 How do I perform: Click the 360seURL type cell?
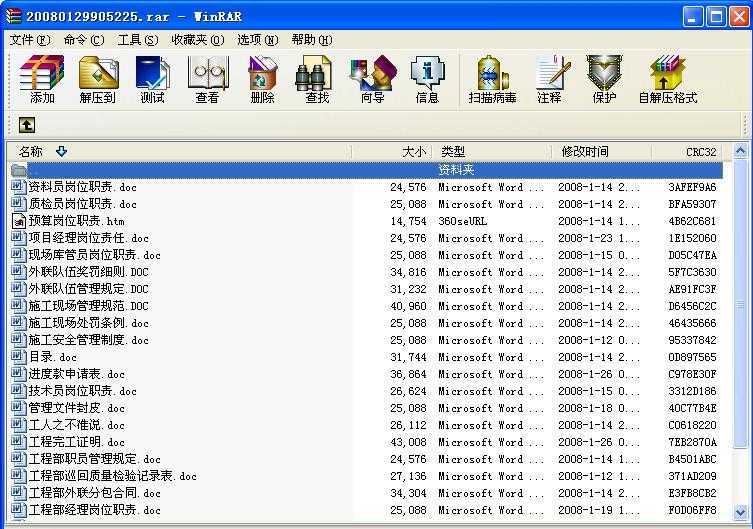462,221
